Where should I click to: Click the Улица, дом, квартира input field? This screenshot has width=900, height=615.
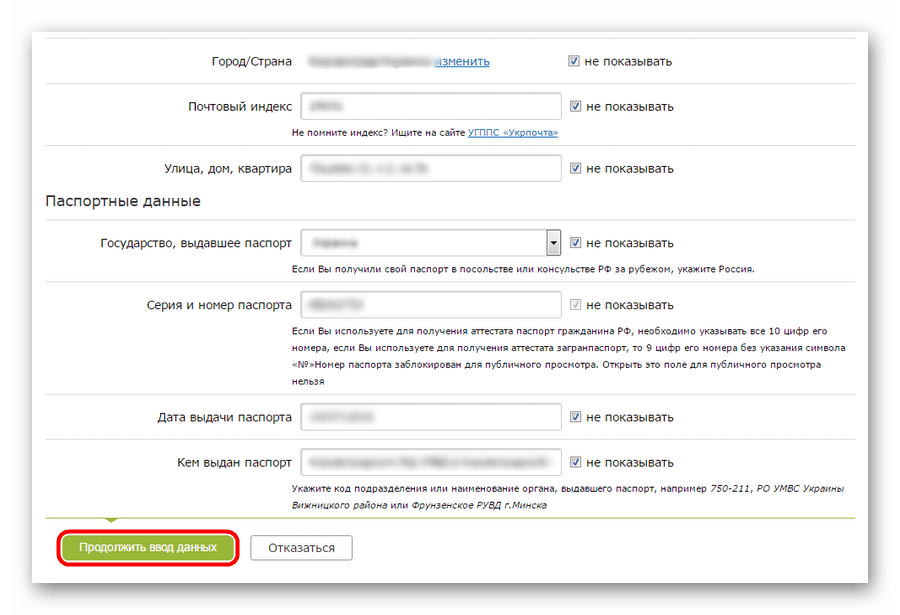pyautogui.click(x=430, y=168)
